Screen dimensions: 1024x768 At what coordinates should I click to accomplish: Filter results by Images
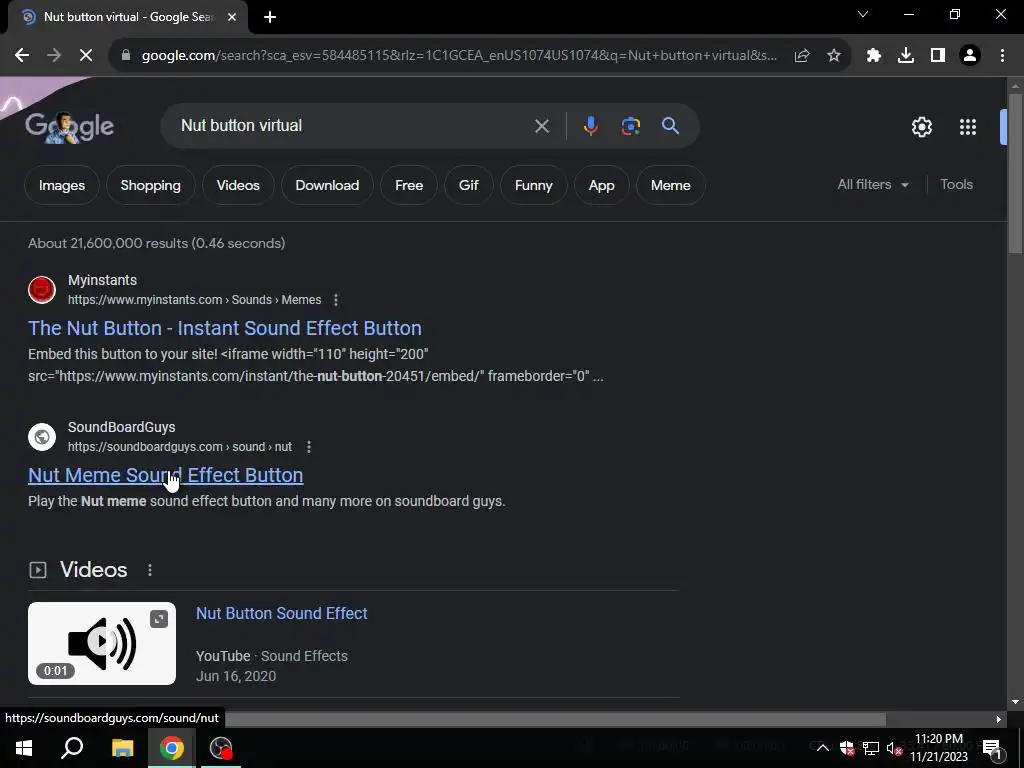pyautogui.click(x=62, y=185)
